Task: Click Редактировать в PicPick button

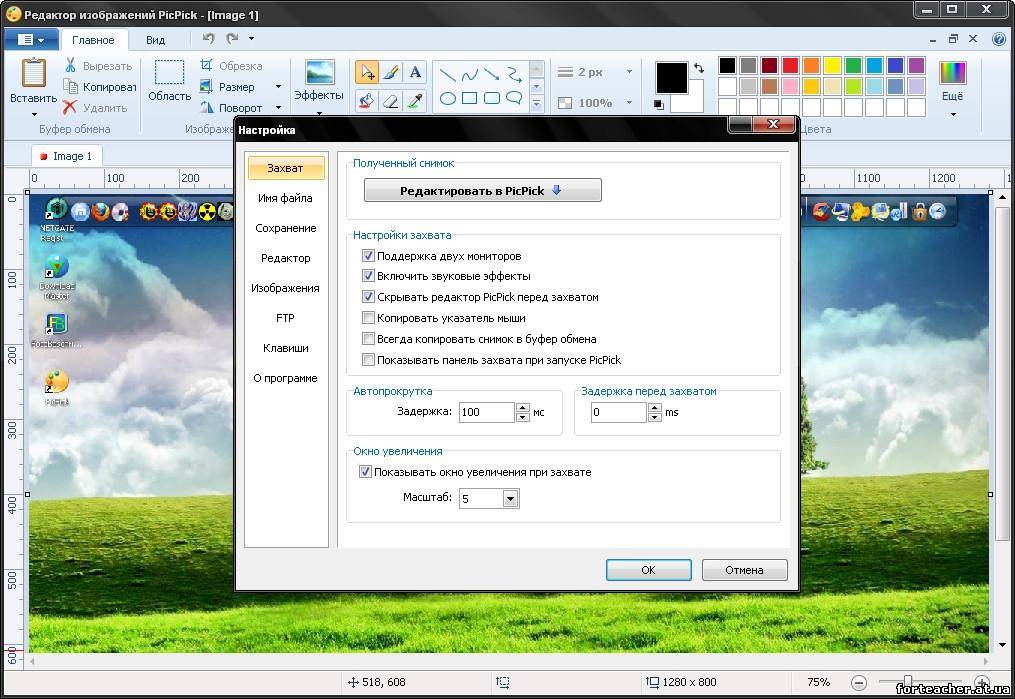Action: point(482,190)
